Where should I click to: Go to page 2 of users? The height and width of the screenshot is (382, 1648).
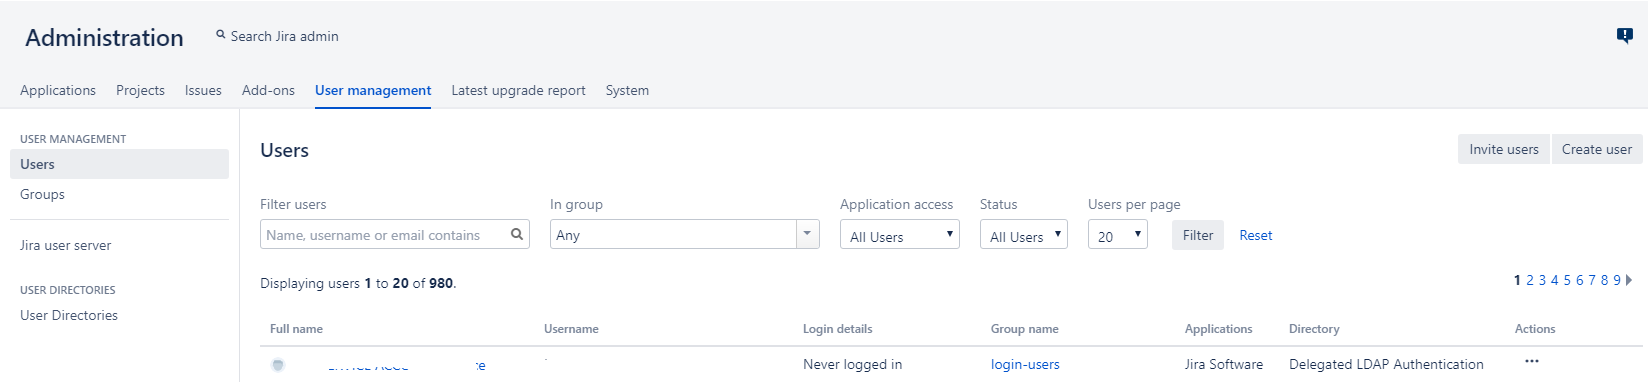point(1530,281)
